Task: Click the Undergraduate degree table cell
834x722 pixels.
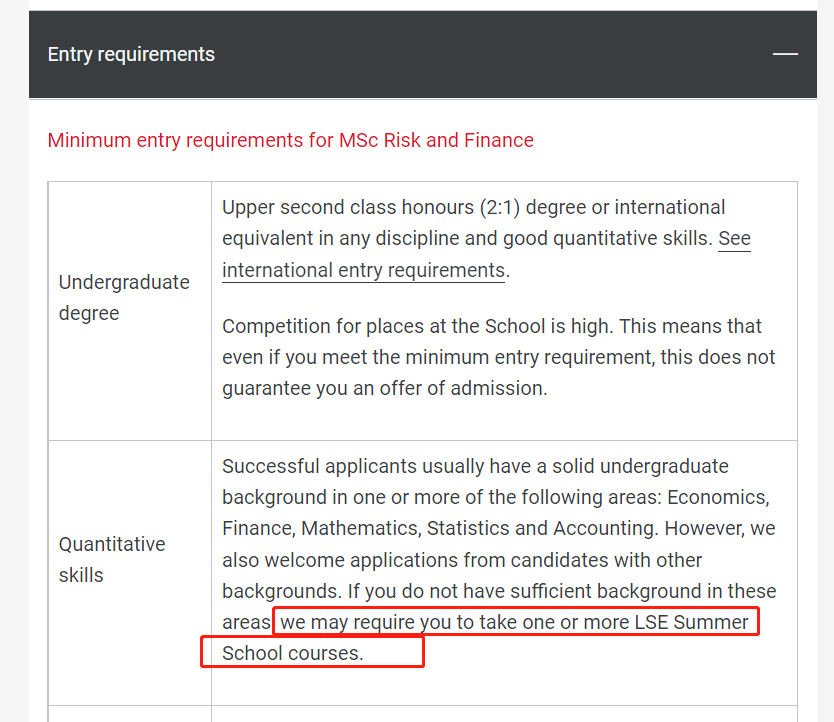Action: 124,297
